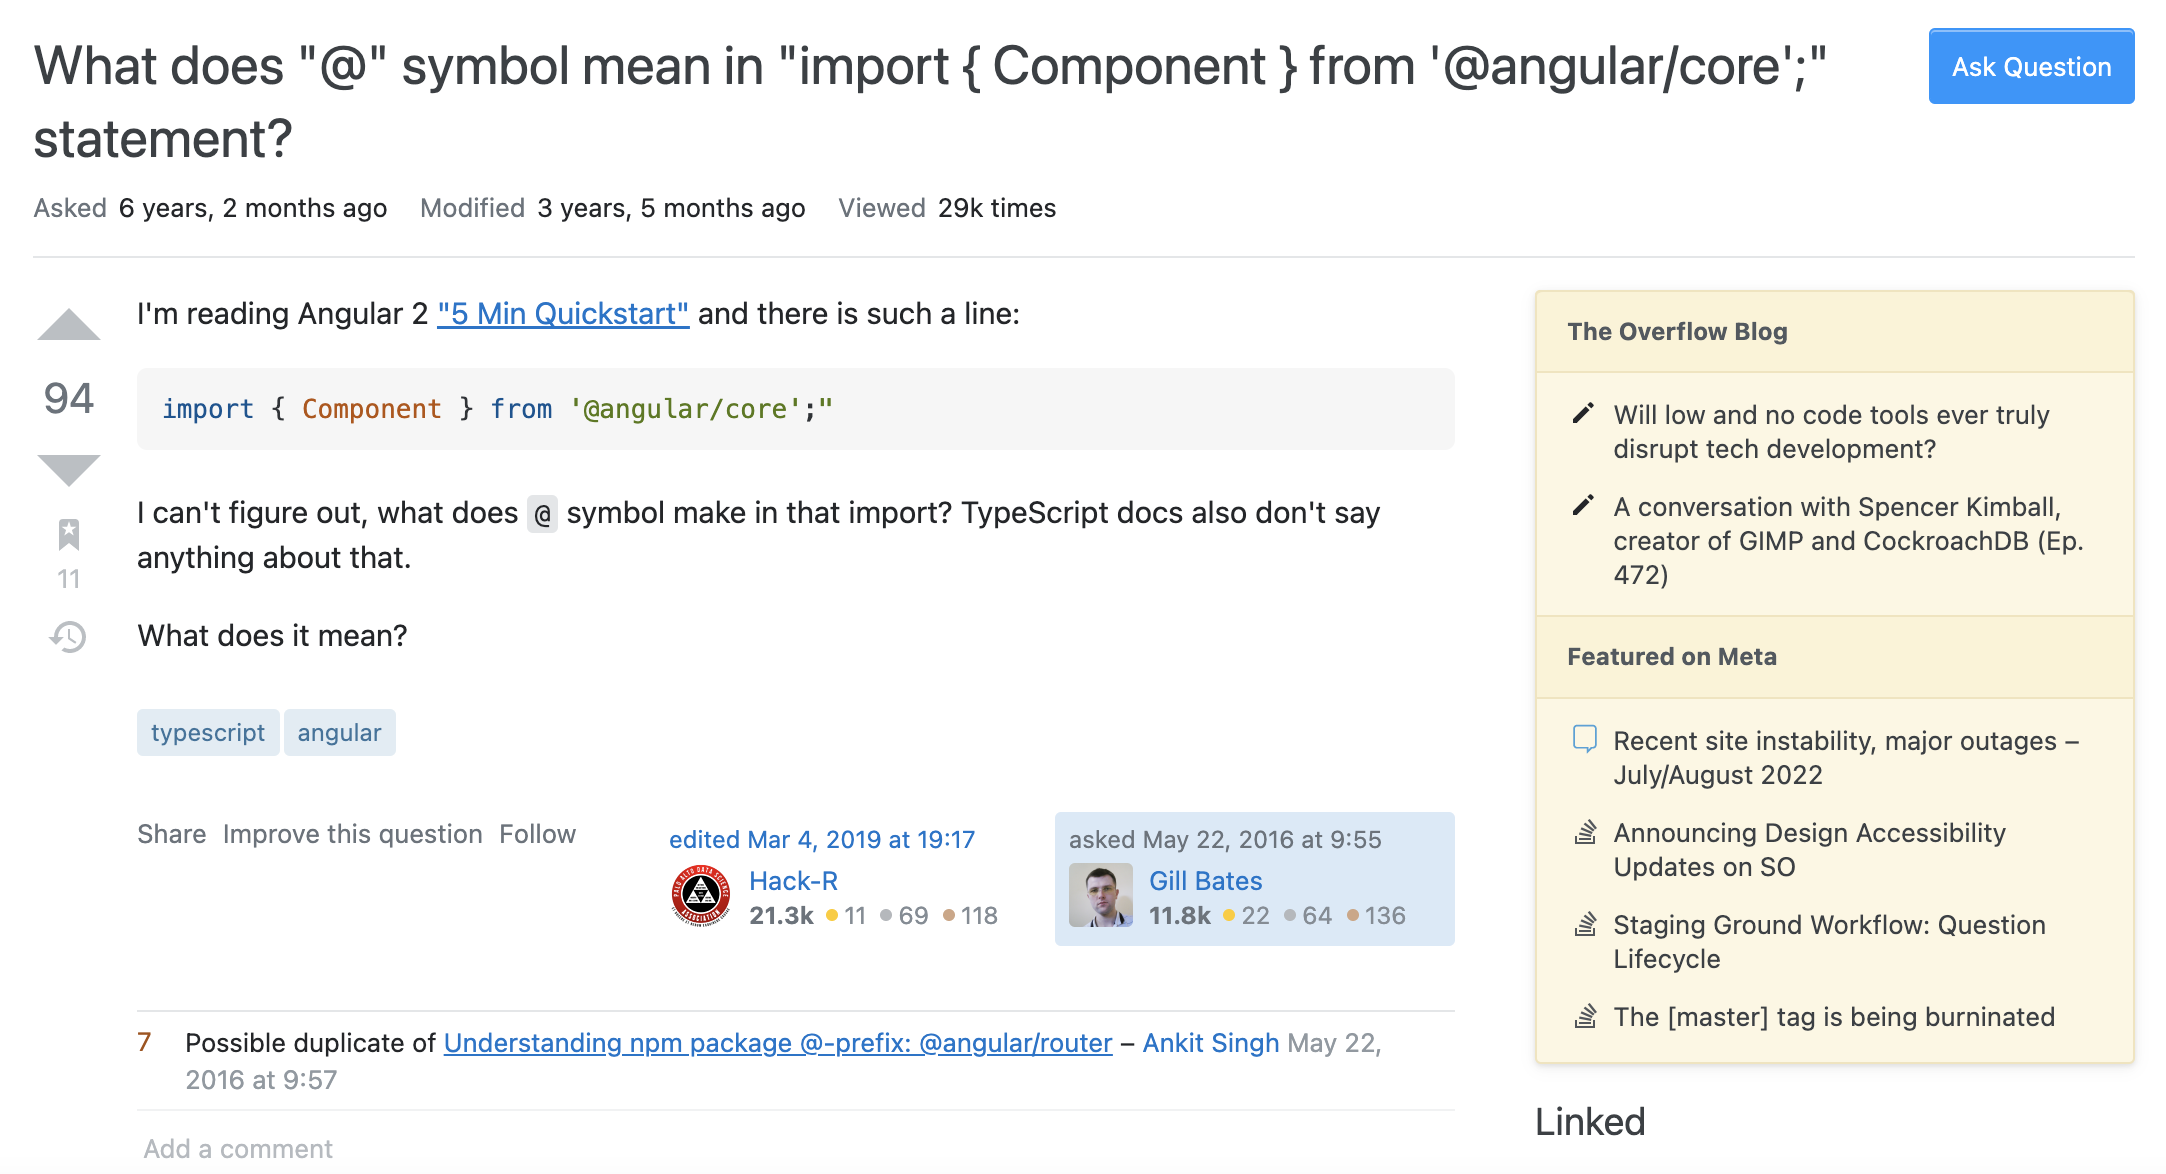Image resolution: width=2166 pixels, height=1174 pixels.
Task: Click Stack Overflow icon beside Staging Ground post
Action: click(1585, 924)
